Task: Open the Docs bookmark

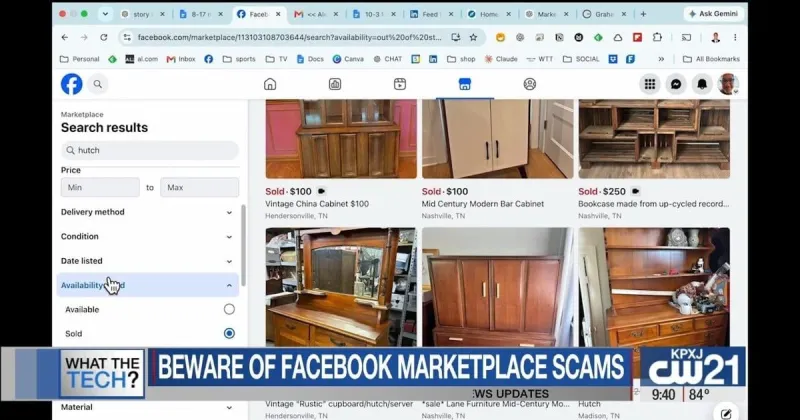Action: pyautogui.click(x=310, y=59)
